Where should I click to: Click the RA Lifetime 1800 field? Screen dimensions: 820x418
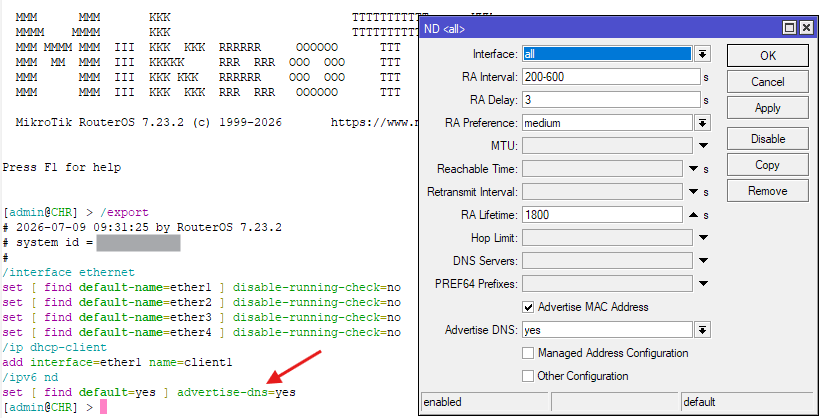[x=602, y=215]
